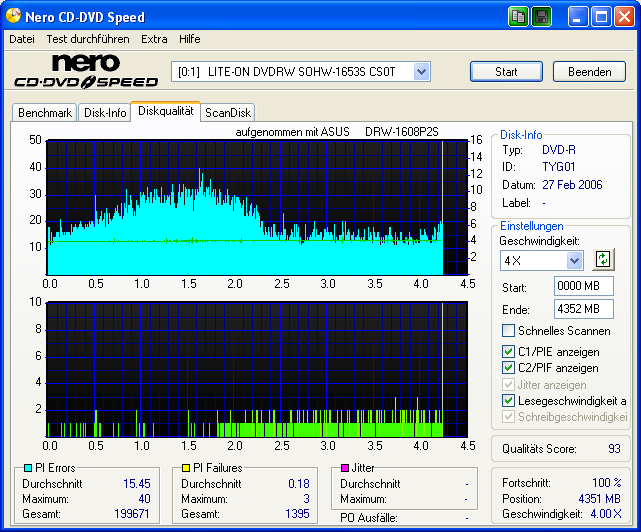641x532 pixels.
Task: Click the Nero app icon in title bar
Action: click(13, 16)
